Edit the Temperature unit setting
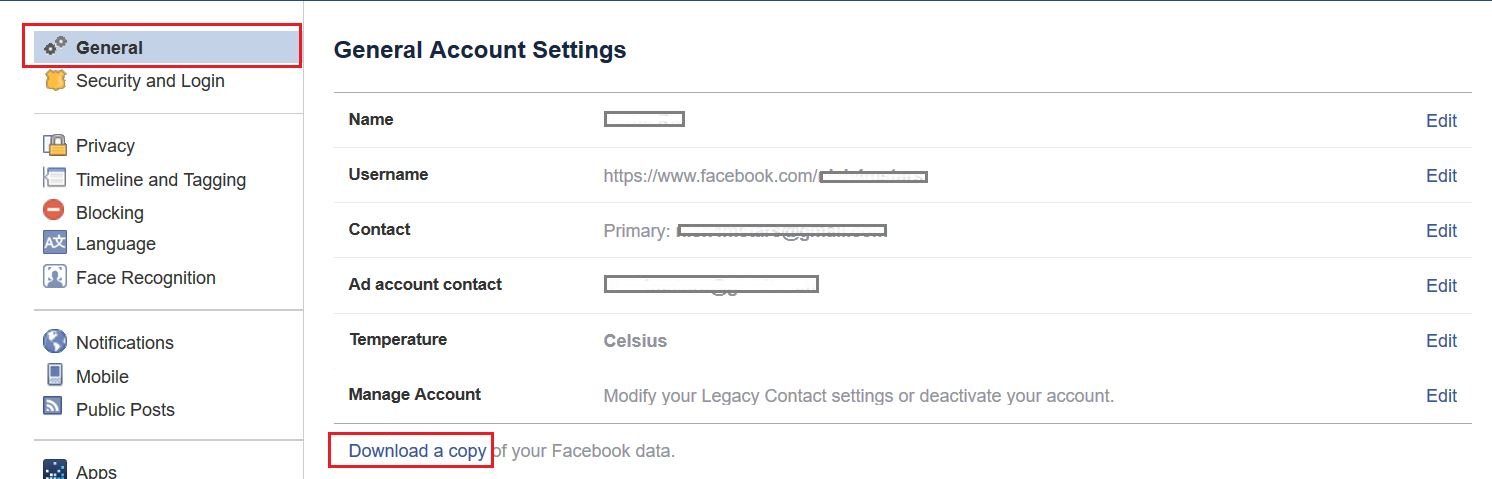 click(x=1441, y=341)
